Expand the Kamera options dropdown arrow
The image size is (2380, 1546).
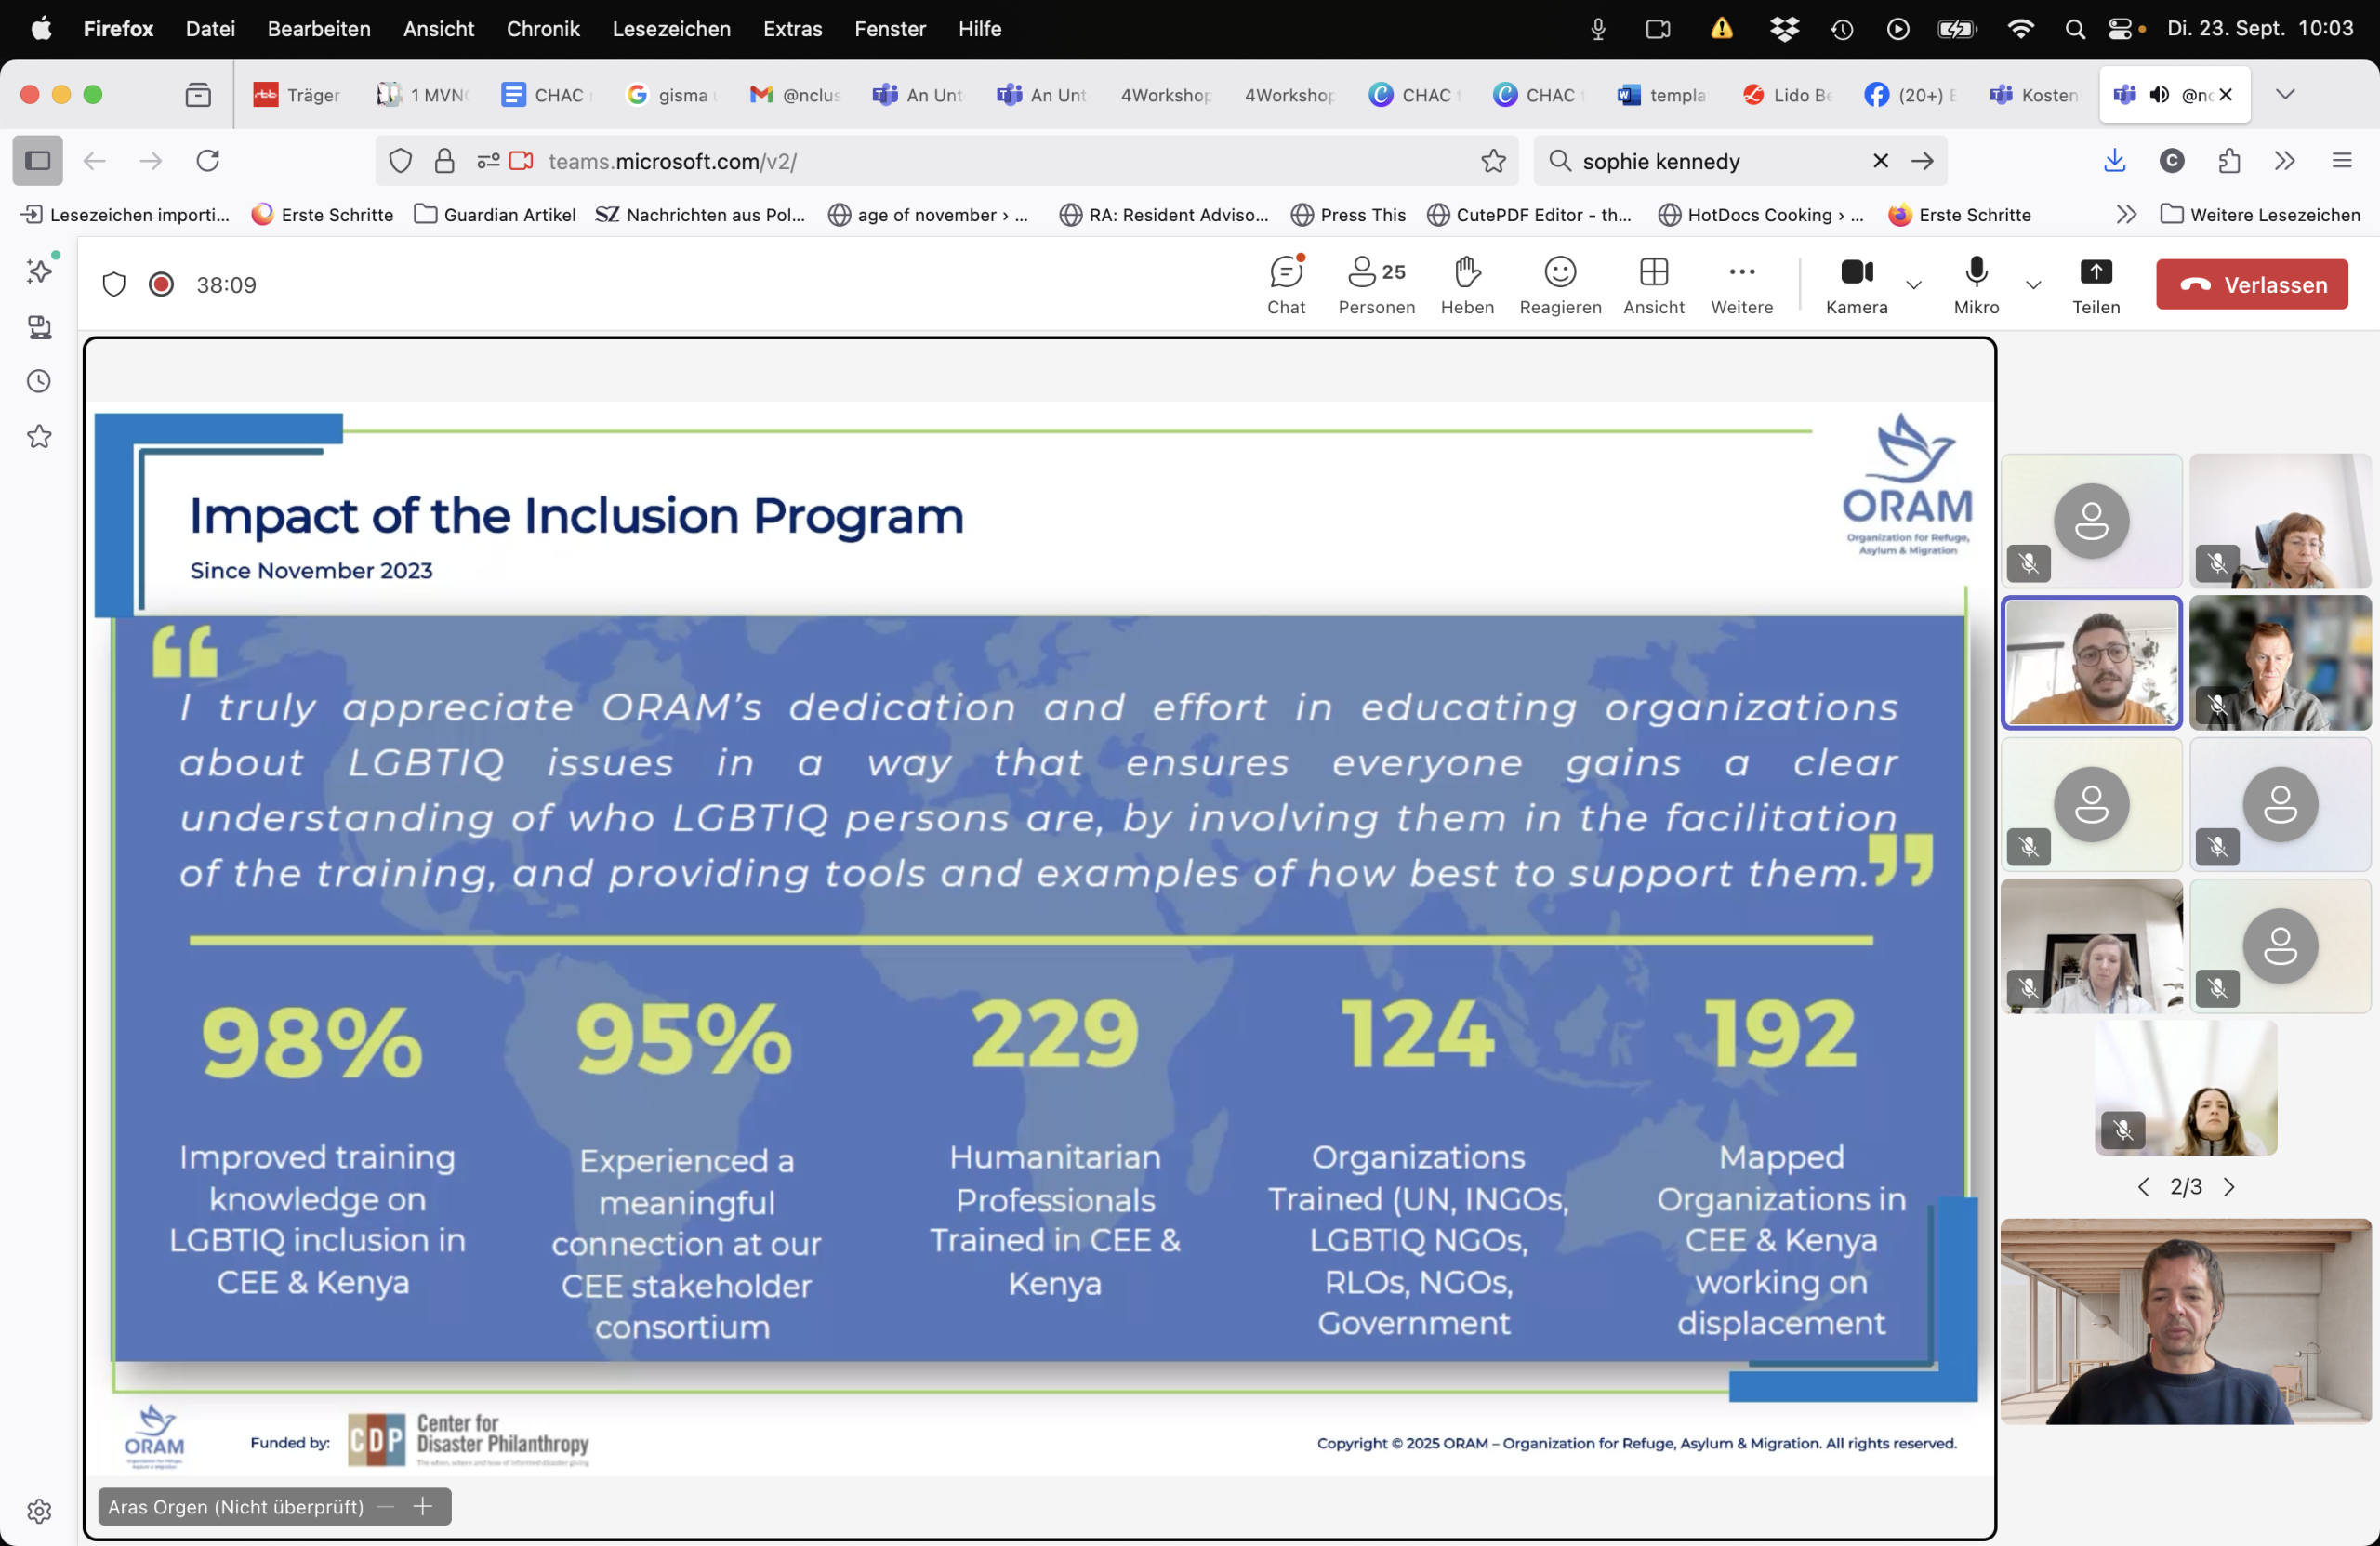[x=1914, y=285]
